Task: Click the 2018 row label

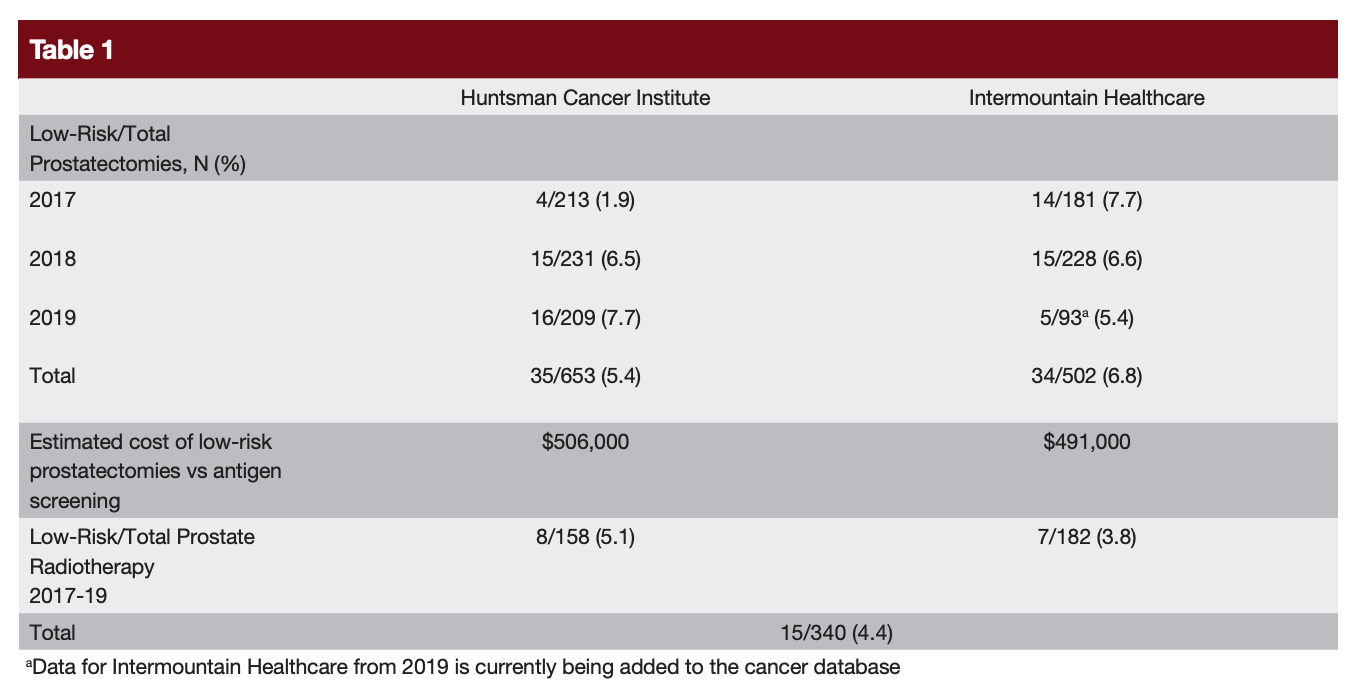Action: click(52, 259)
